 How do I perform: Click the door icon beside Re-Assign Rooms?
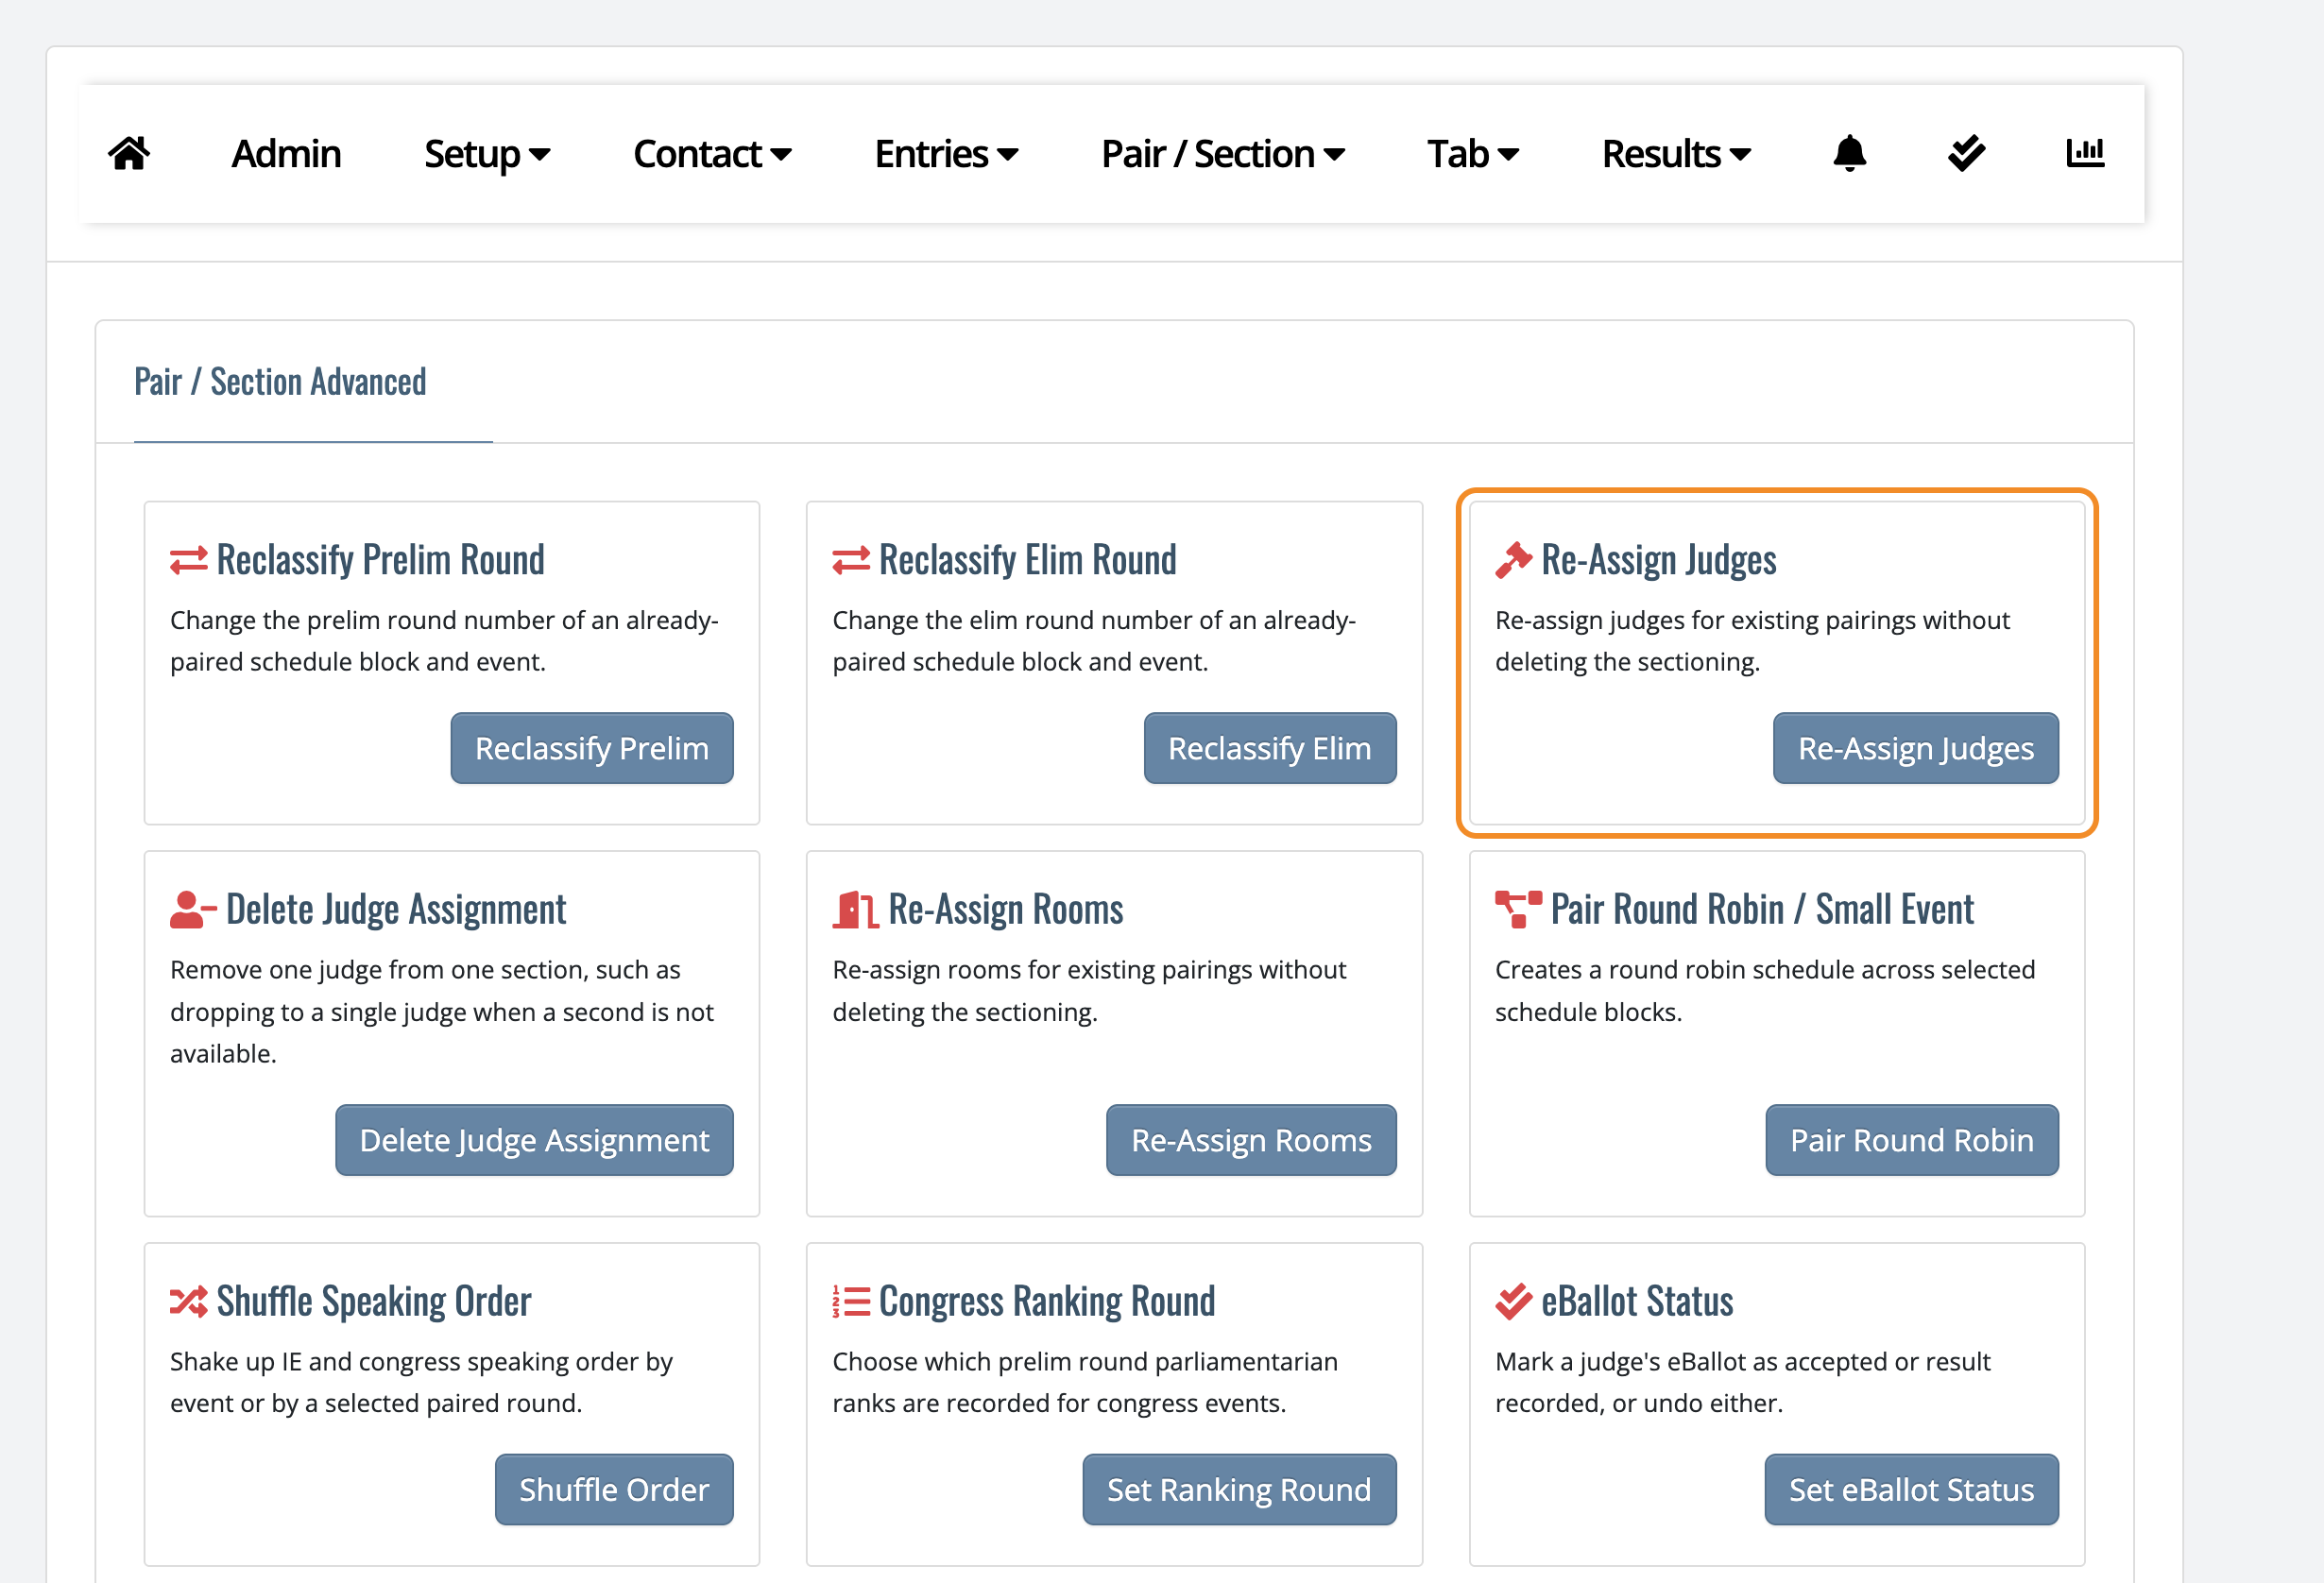(x=855, y=910)
